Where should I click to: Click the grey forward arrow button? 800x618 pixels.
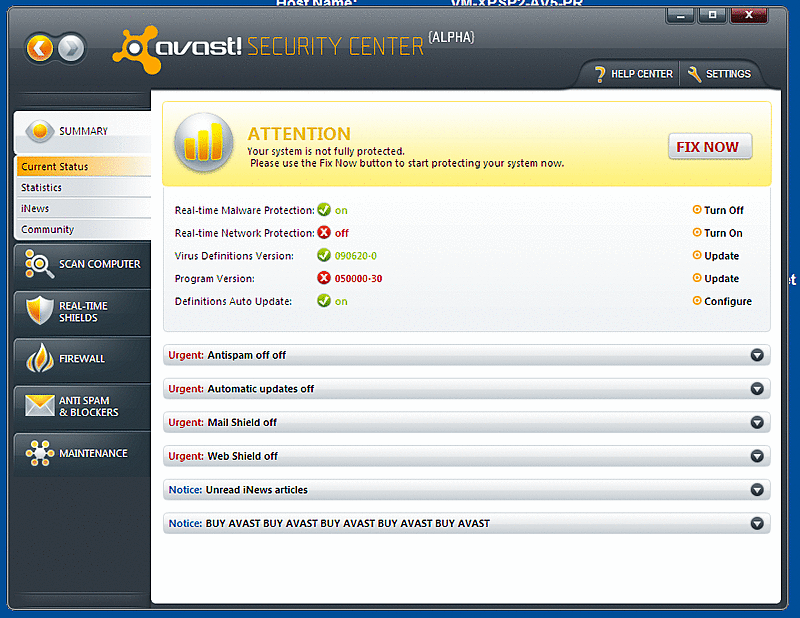[x=71, y=49]
